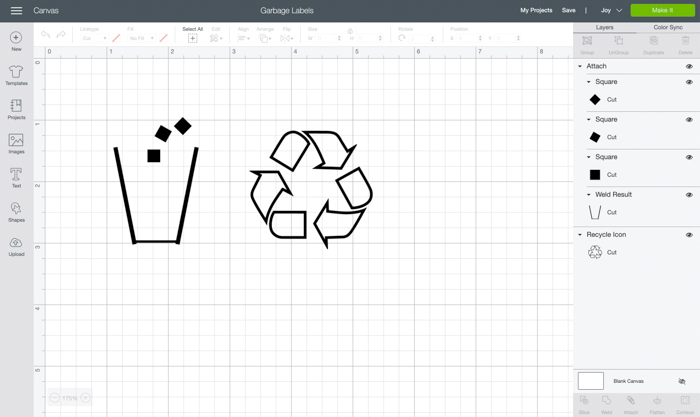Create a New project from the sidebar

(16, 42)
